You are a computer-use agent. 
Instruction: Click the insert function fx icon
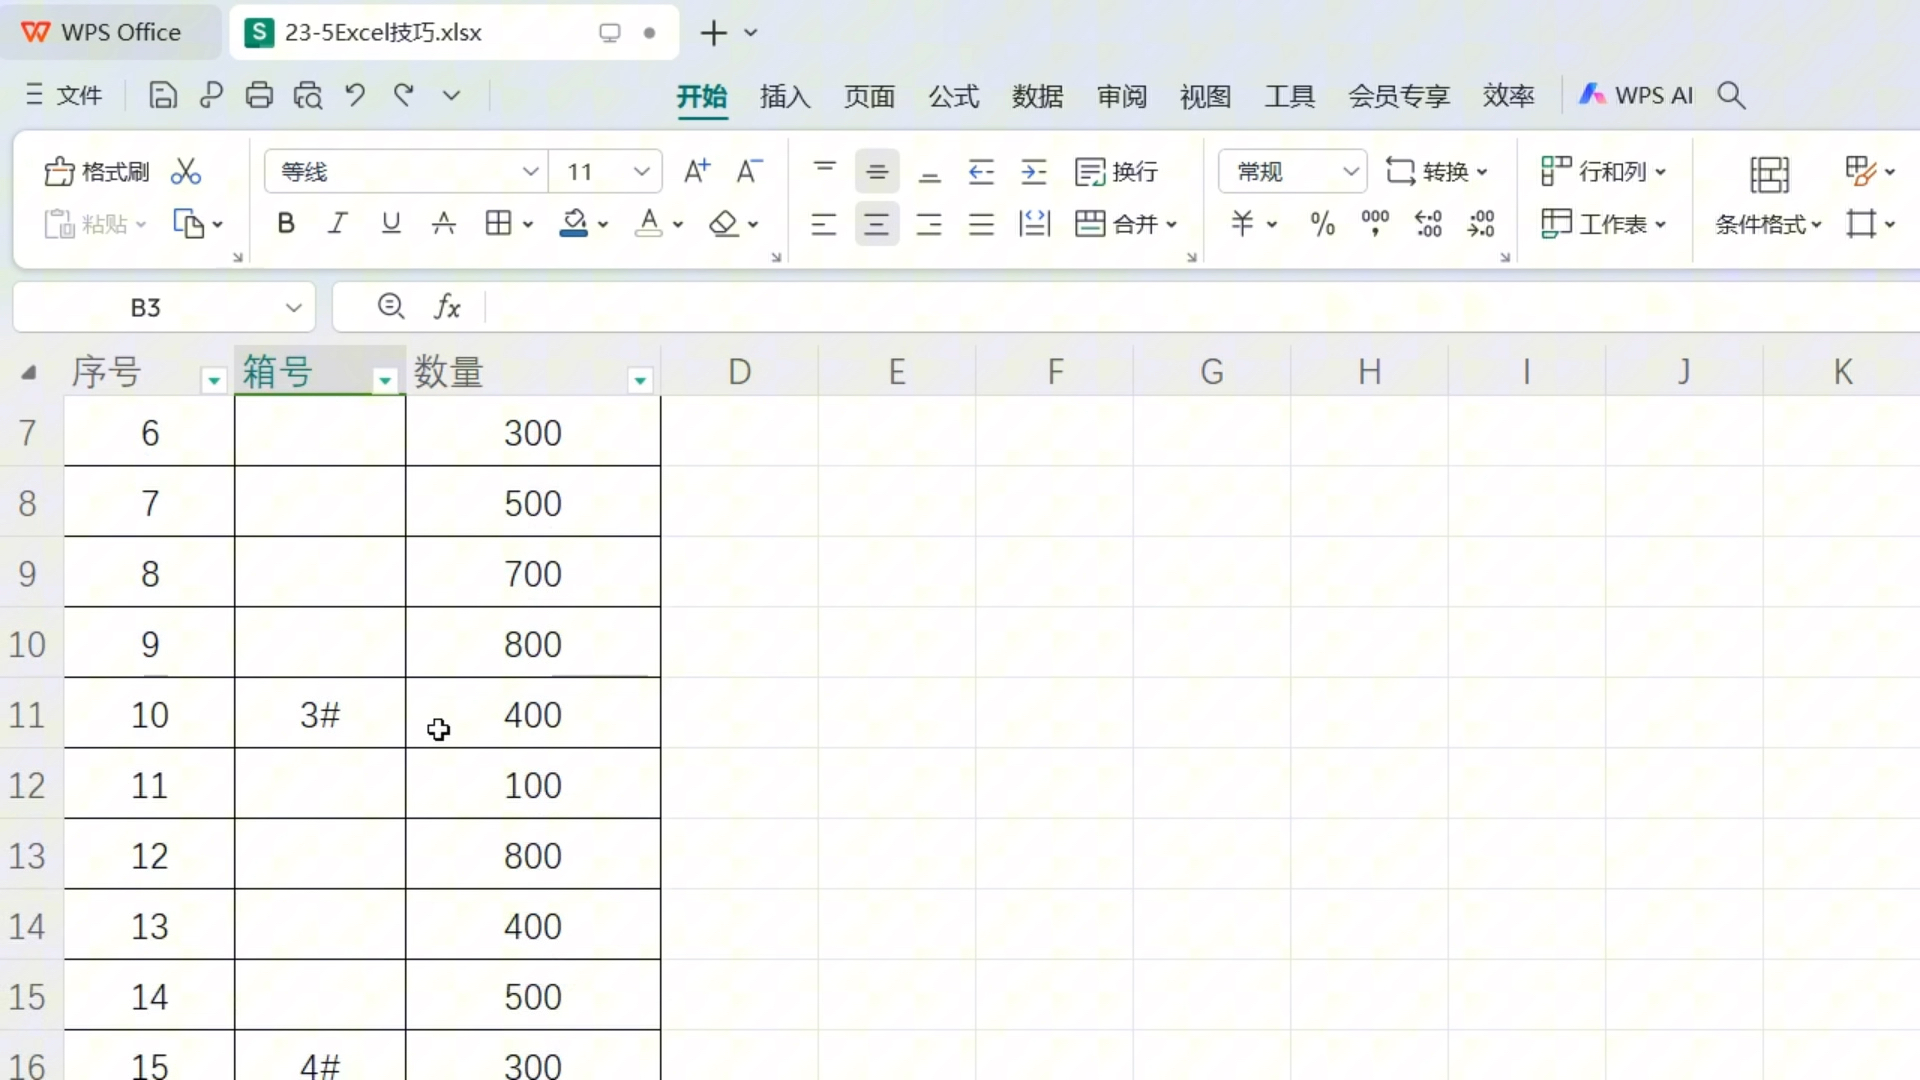tap(447, 307)
